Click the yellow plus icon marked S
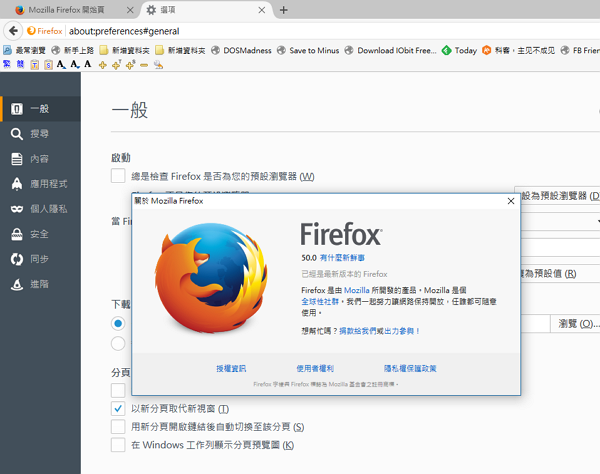 coord(130,65)
